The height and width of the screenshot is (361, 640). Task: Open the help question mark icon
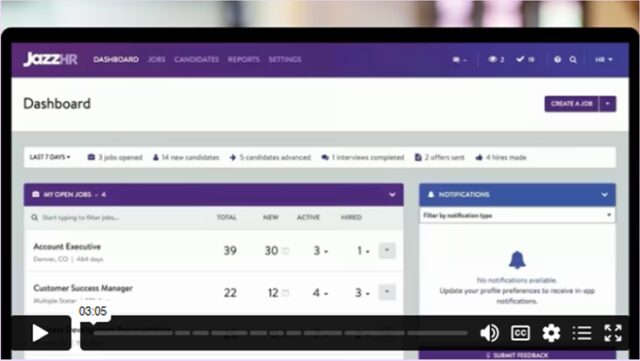[x=557, y=60]
